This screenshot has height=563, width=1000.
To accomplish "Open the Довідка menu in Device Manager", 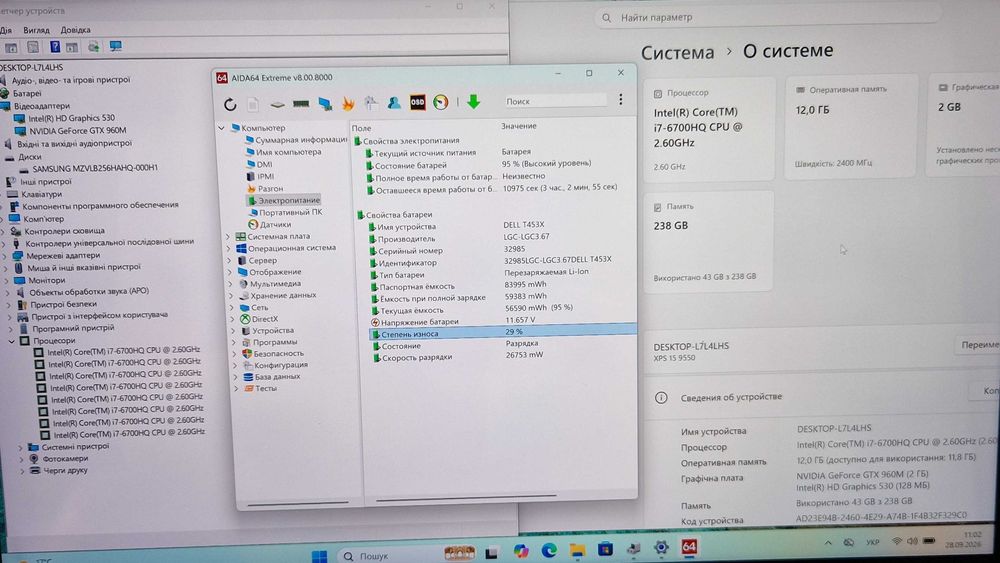I will (x=75, y=30).
